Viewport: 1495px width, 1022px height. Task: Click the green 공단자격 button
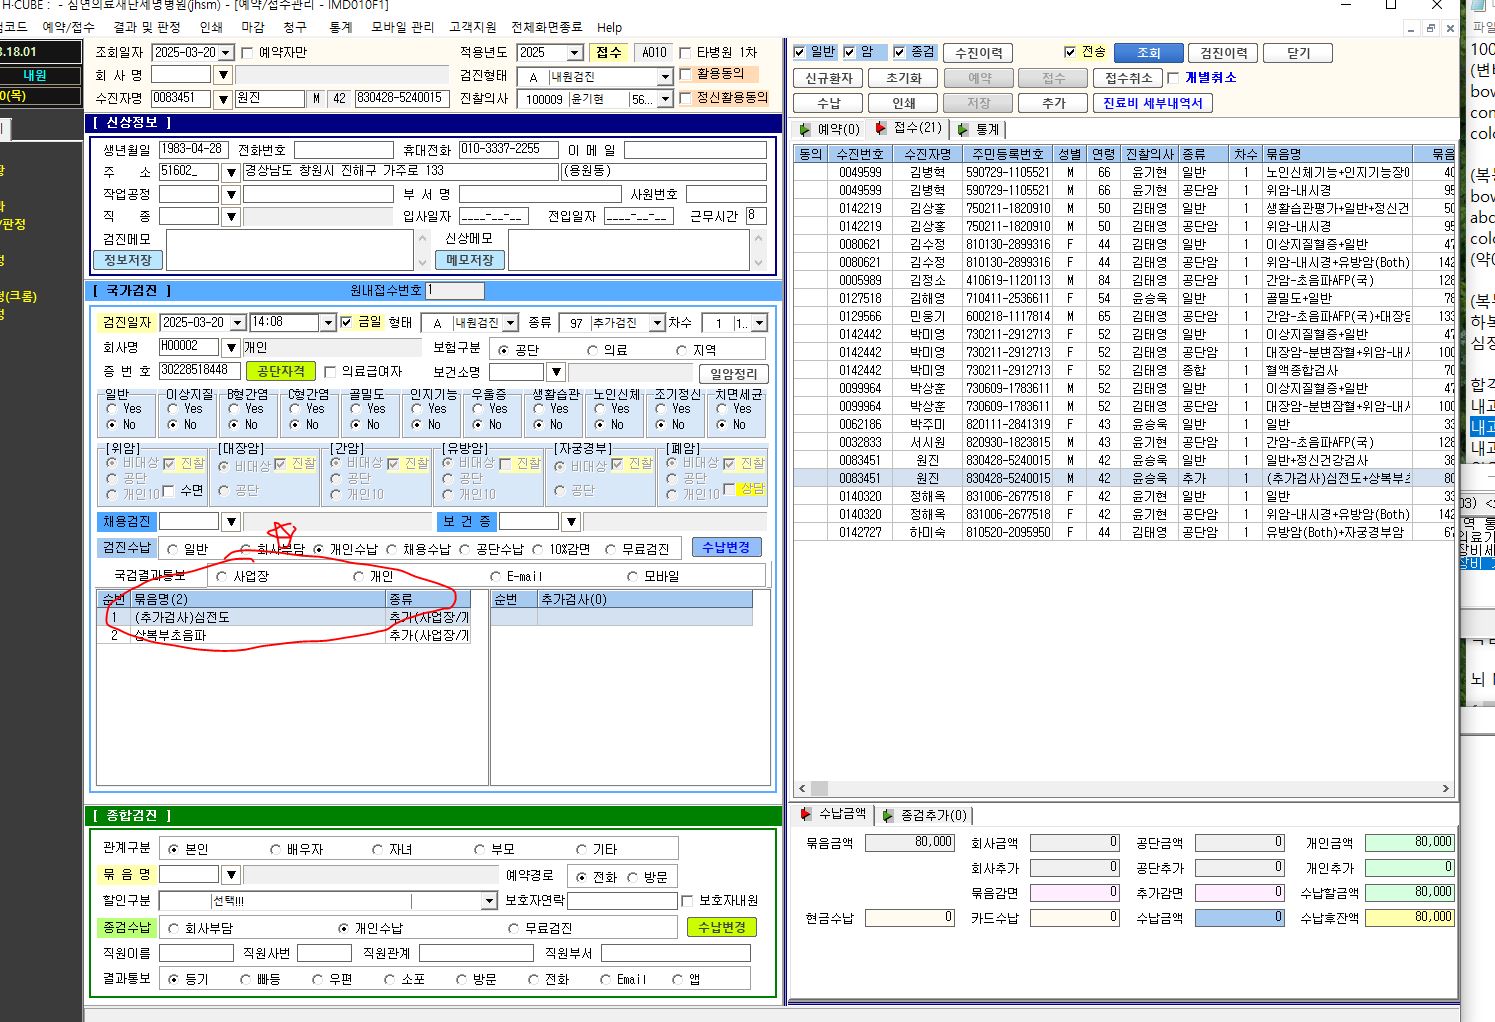[x=280, y=372]
